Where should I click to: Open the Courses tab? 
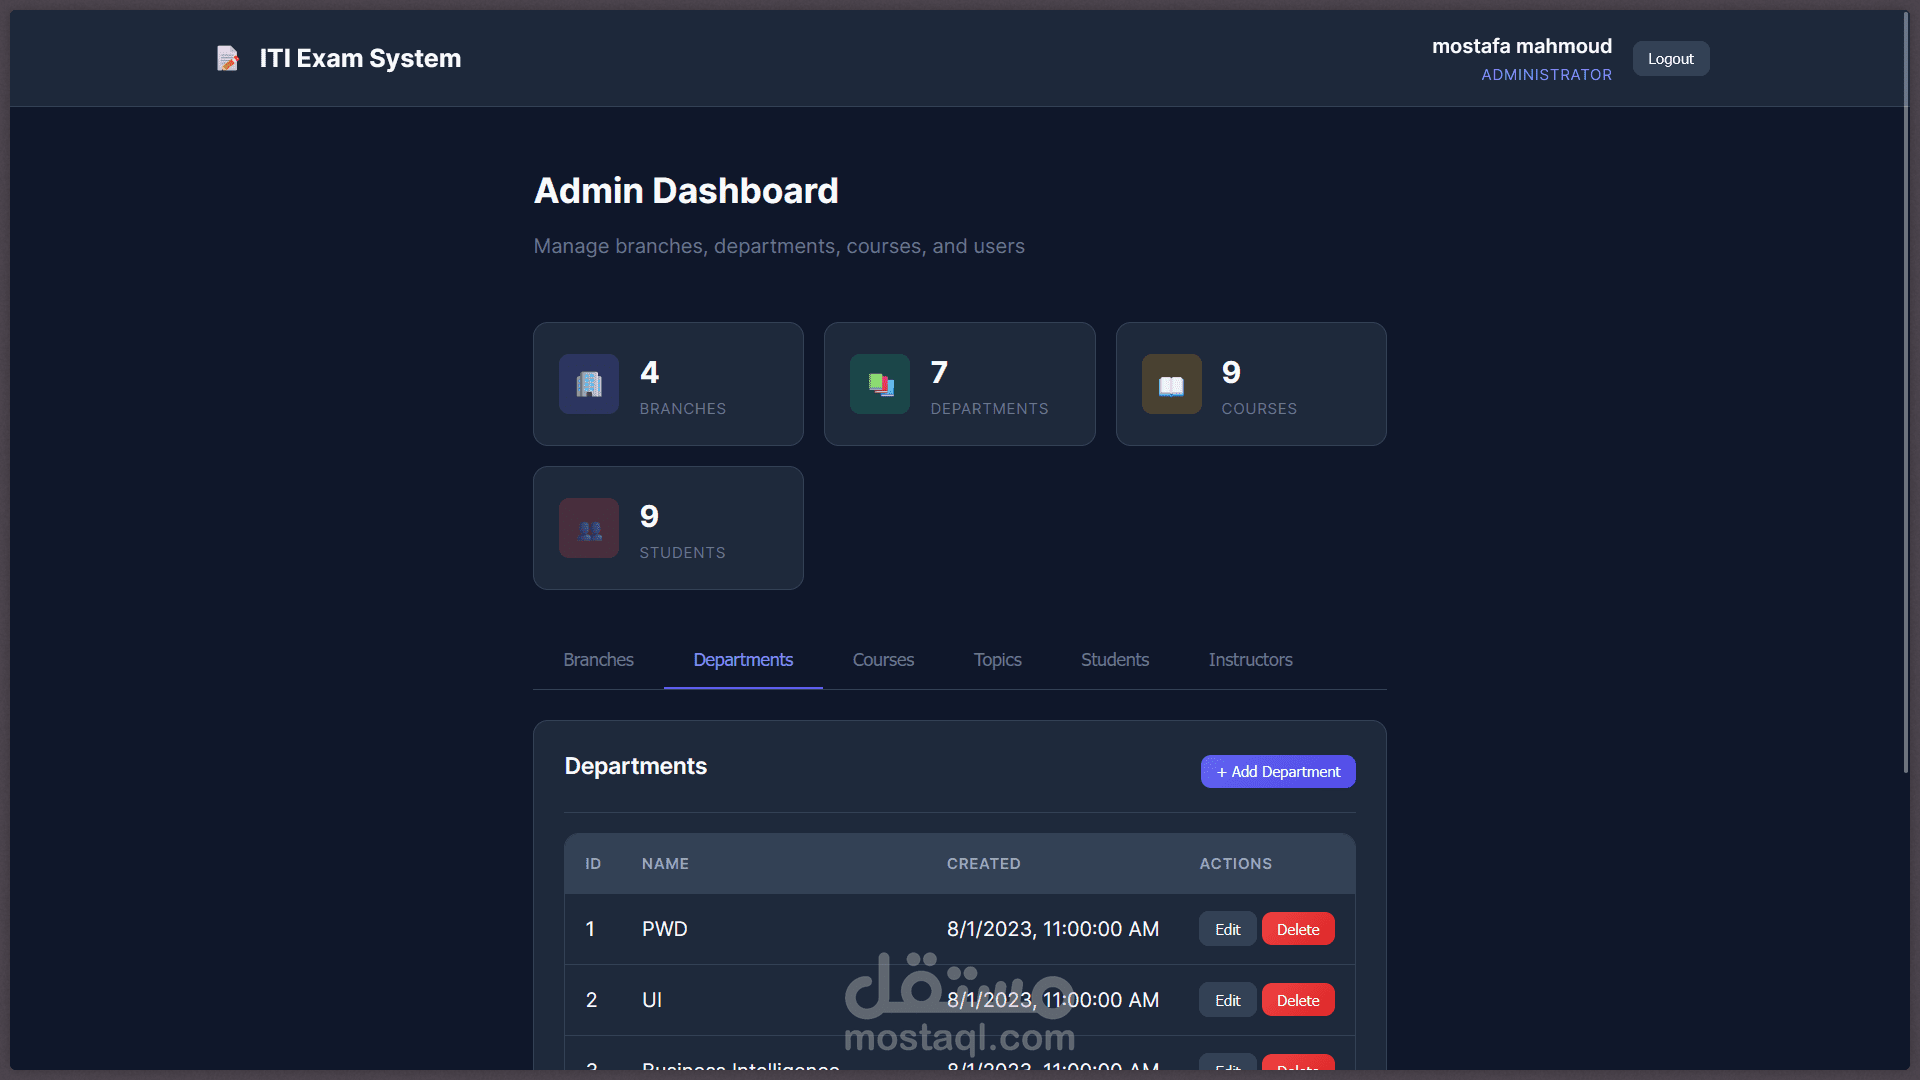pos(883,660)
